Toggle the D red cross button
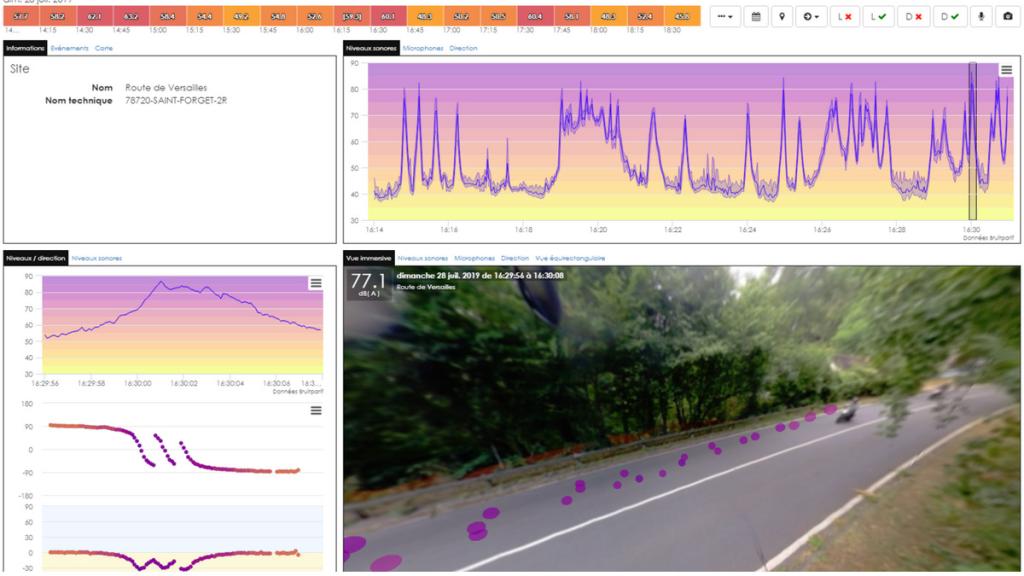 (913, 17)
